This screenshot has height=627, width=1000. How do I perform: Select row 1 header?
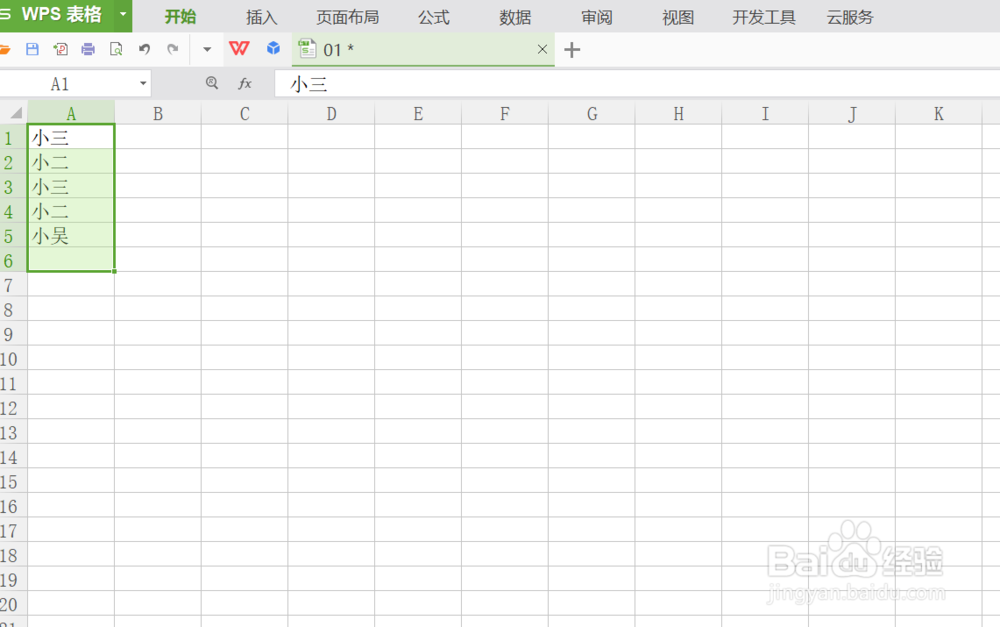click(x=13, y=137)
